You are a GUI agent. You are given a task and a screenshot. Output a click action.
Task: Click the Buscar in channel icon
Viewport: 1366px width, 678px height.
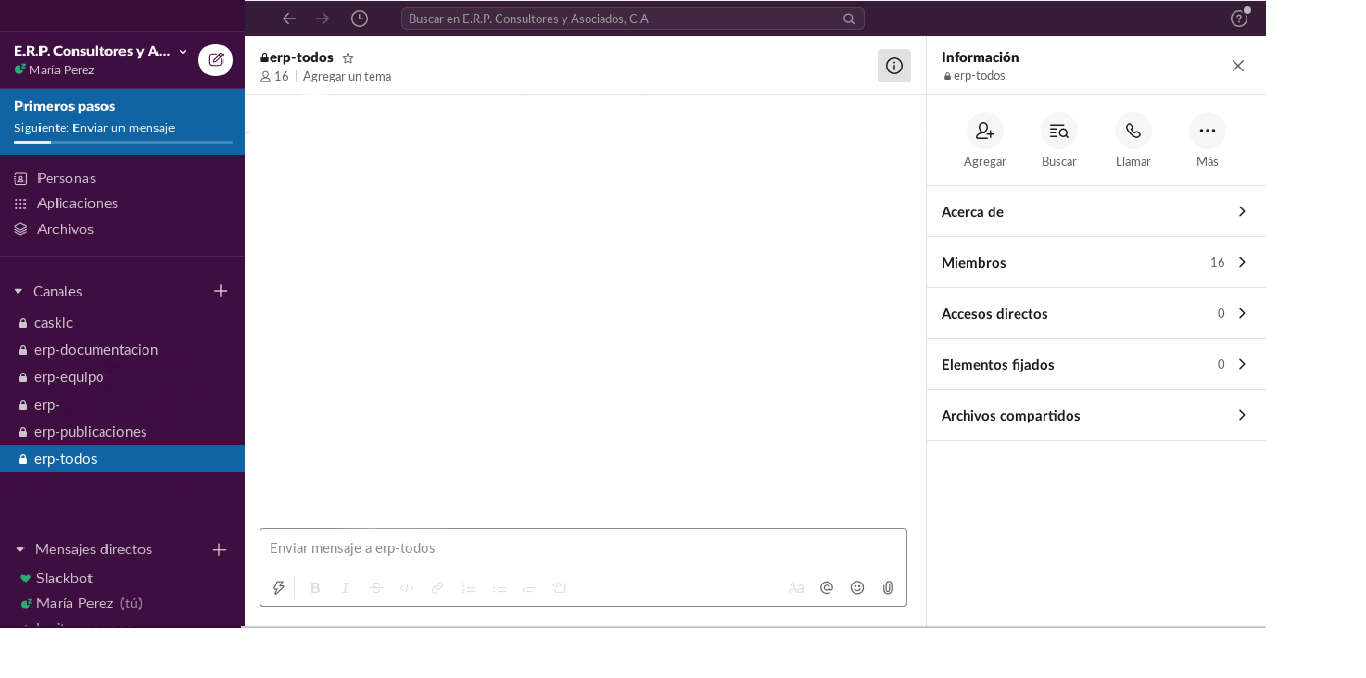coord(1059,131)
